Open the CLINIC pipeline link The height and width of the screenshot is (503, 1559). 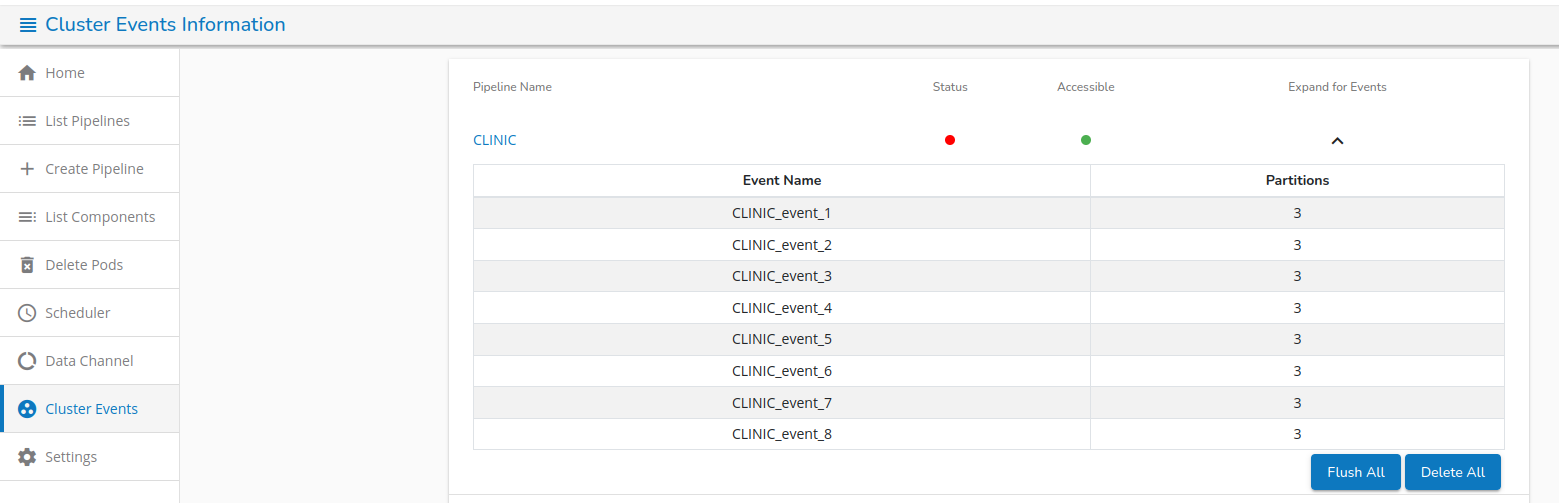(495, 140)
